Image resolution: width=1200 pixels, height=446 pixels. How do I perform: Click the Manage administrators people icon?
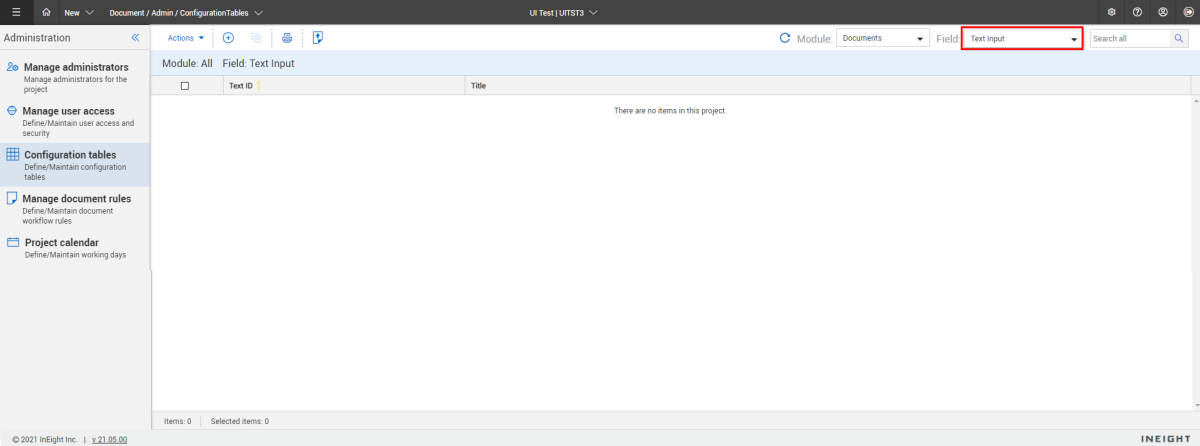[13, 67]
